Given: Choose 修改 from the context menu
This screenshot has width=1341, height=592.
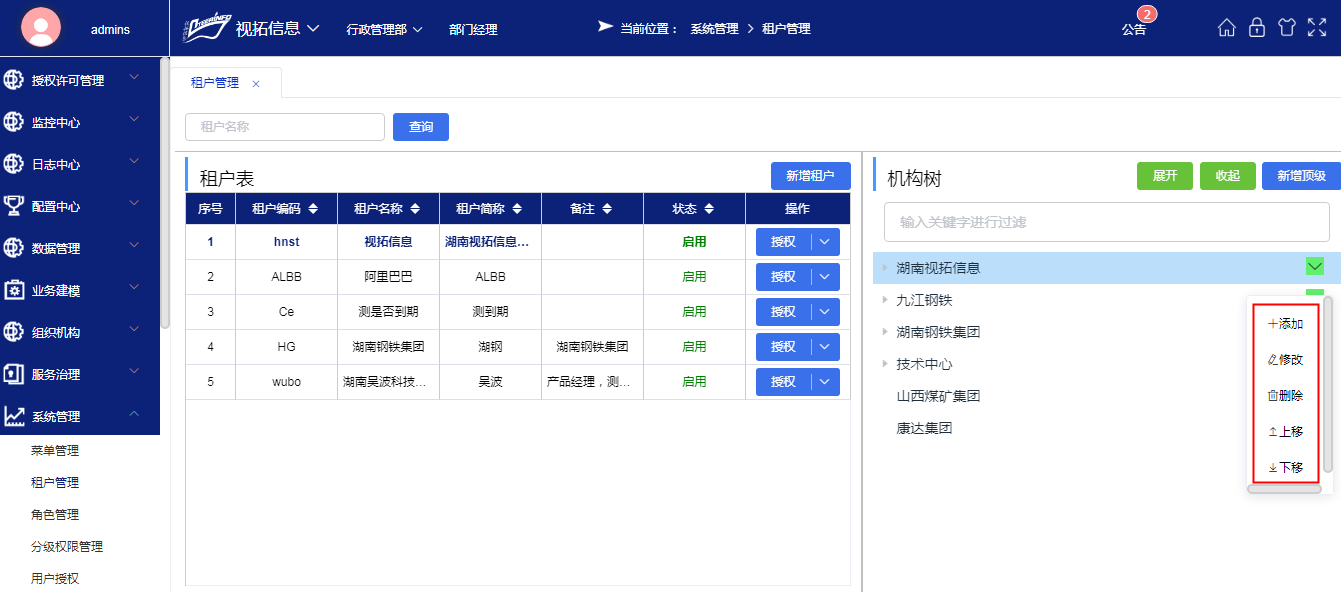Looking at the screenshot, I should 1286,360.
